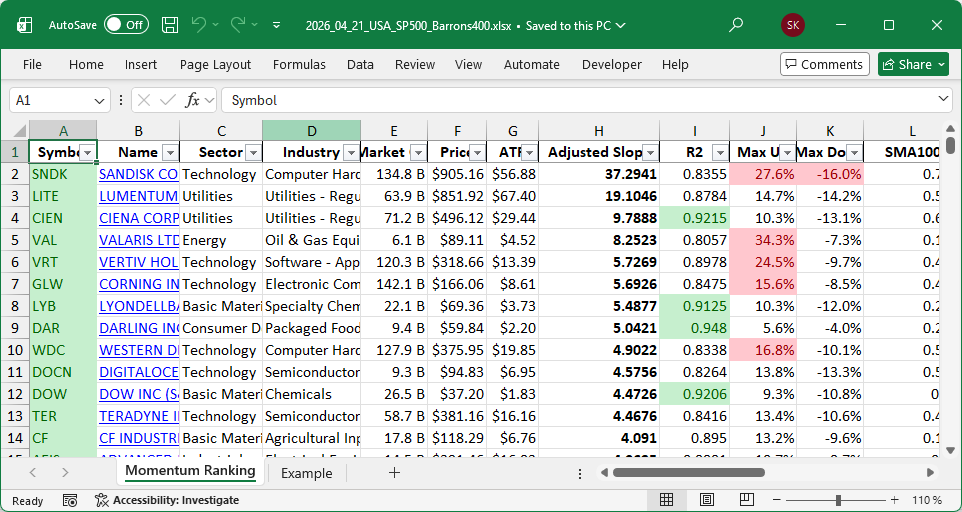Click the Excel app icon in title bar
This screenshot has height=512, width=962.
25,25
